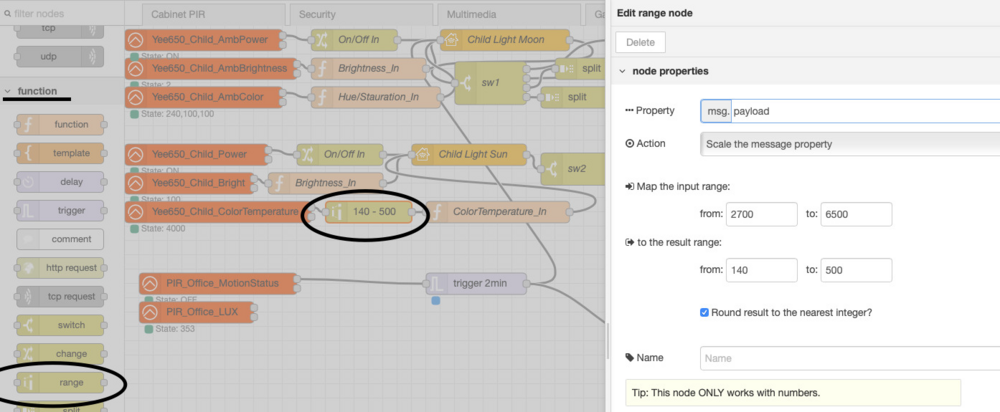The image size is (1000, 412).
Task: Open the msg. property type selector
Action: pyautogui.click(x=716, y=111)
